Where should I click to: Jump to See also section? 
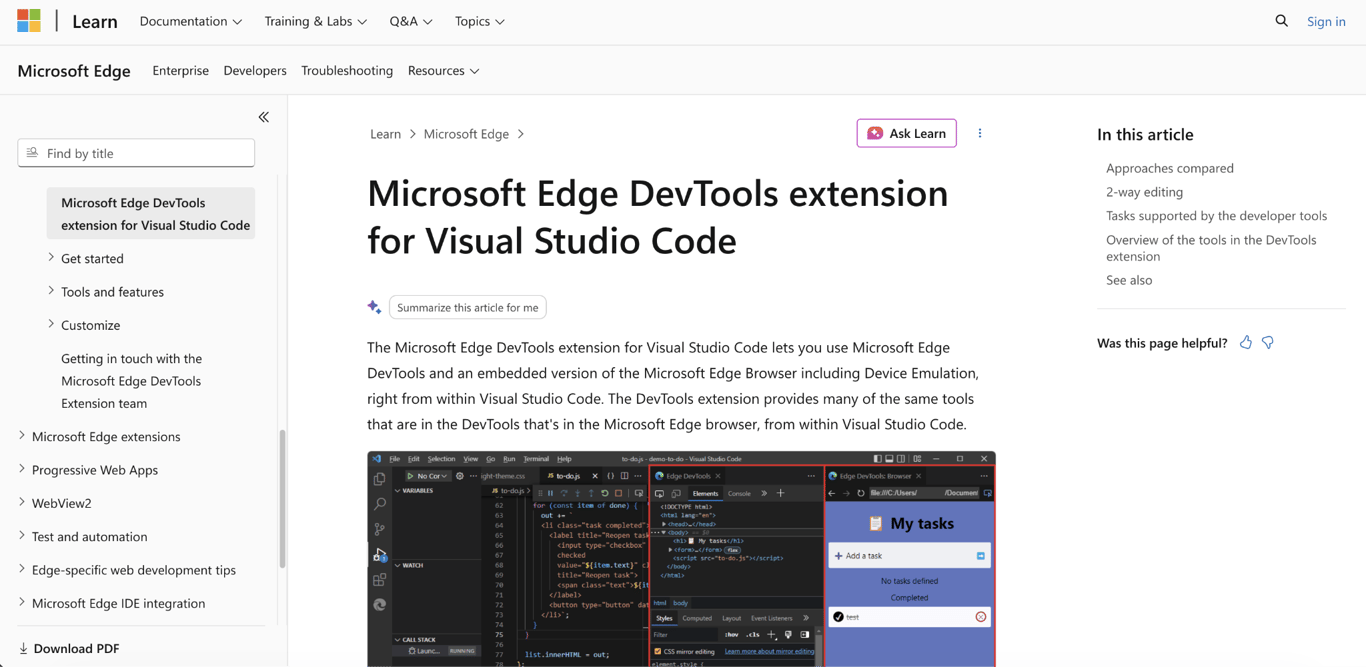tap(1129, 280)
